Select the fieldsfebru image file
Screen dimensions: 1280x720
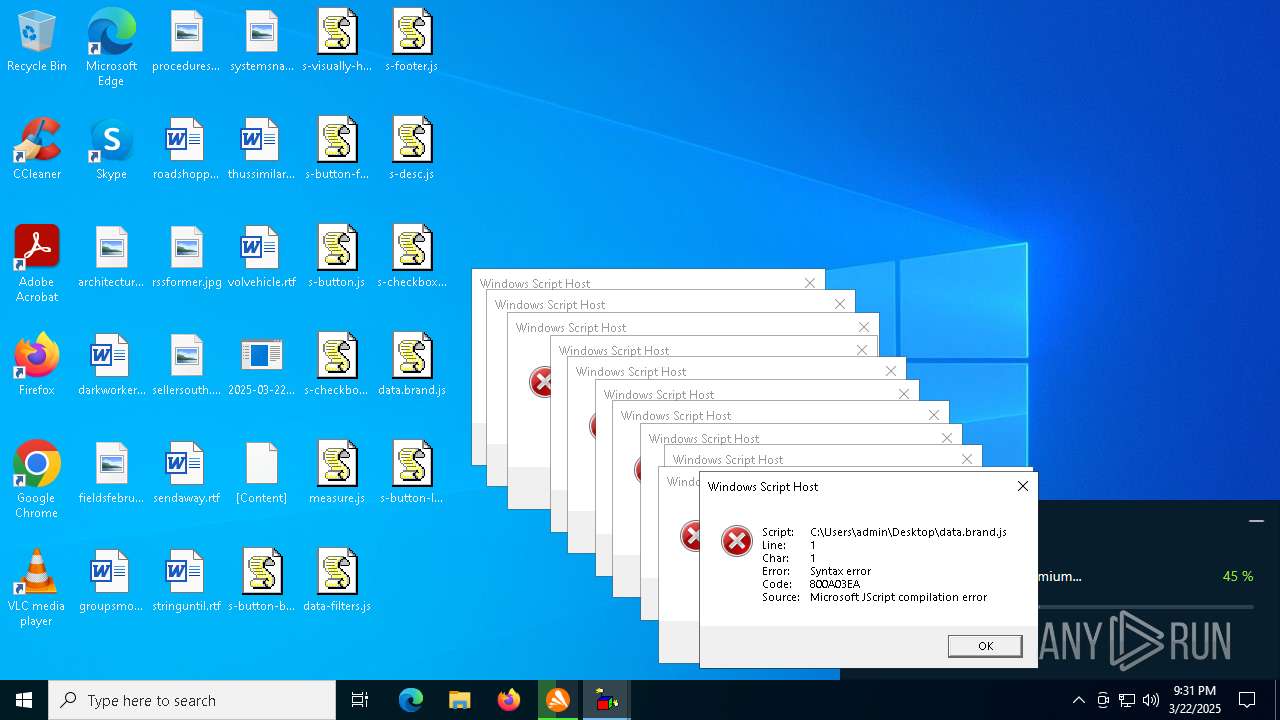point(111,473)
